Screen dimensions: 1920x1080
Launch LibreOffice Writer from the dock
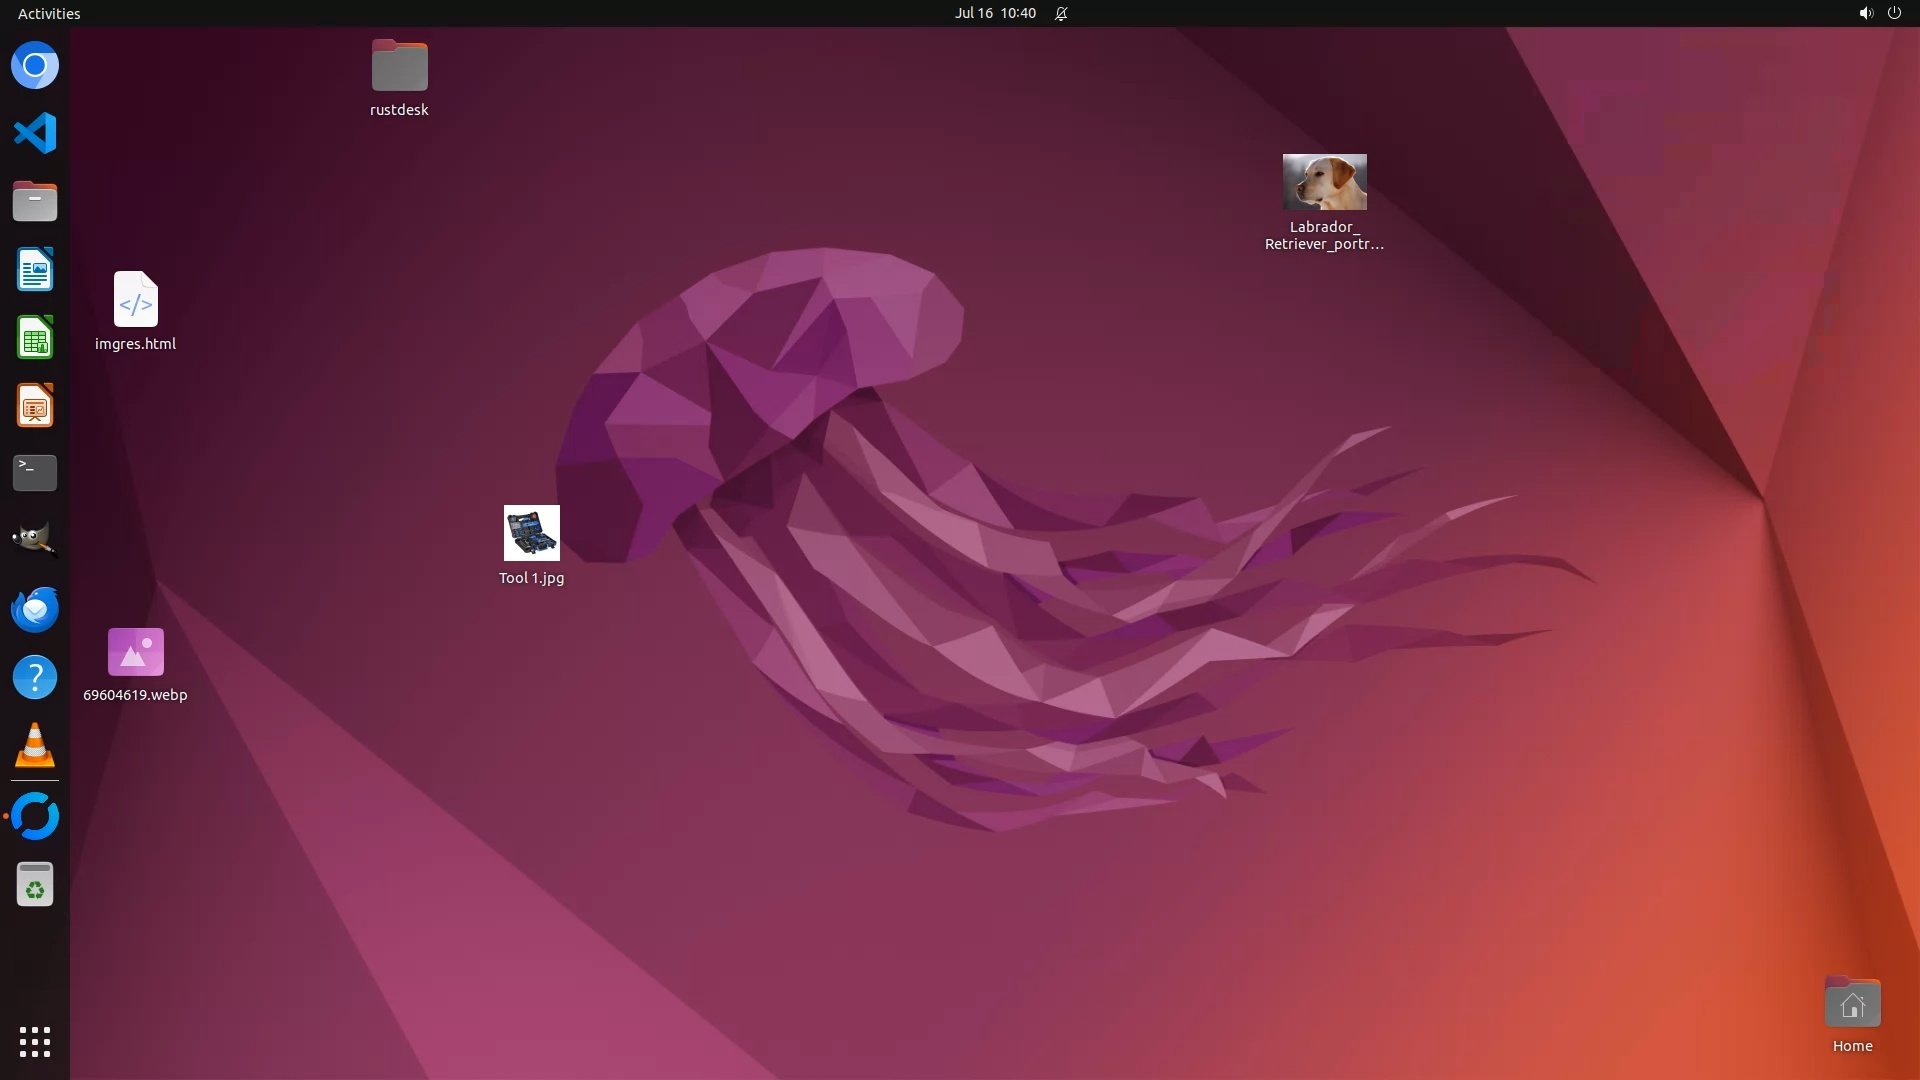tap(35, 269)
